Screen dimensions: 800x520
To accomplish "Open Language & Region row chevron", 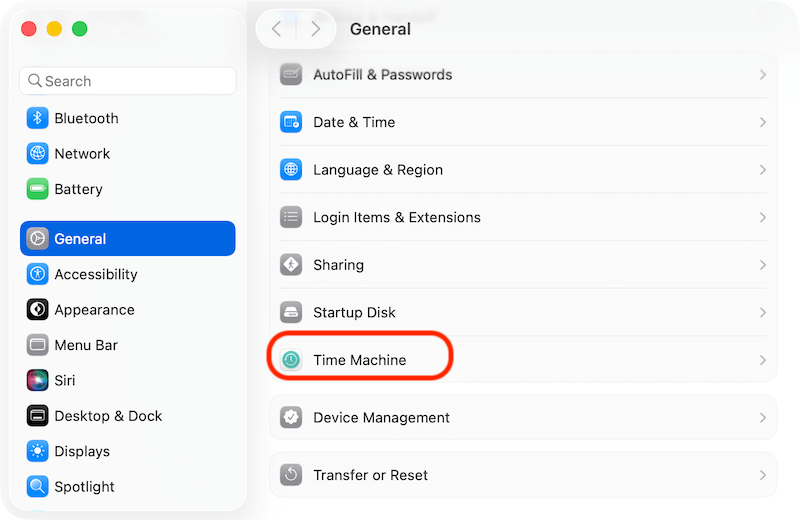I will coord(763,169).
